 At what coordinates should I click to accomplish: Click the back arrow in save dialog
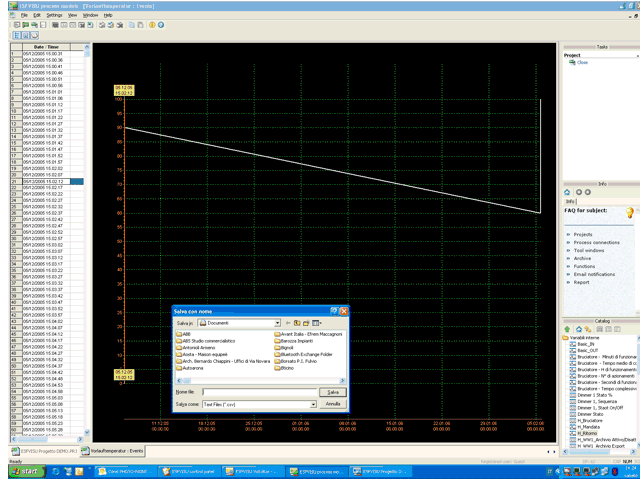coord(288,323)
